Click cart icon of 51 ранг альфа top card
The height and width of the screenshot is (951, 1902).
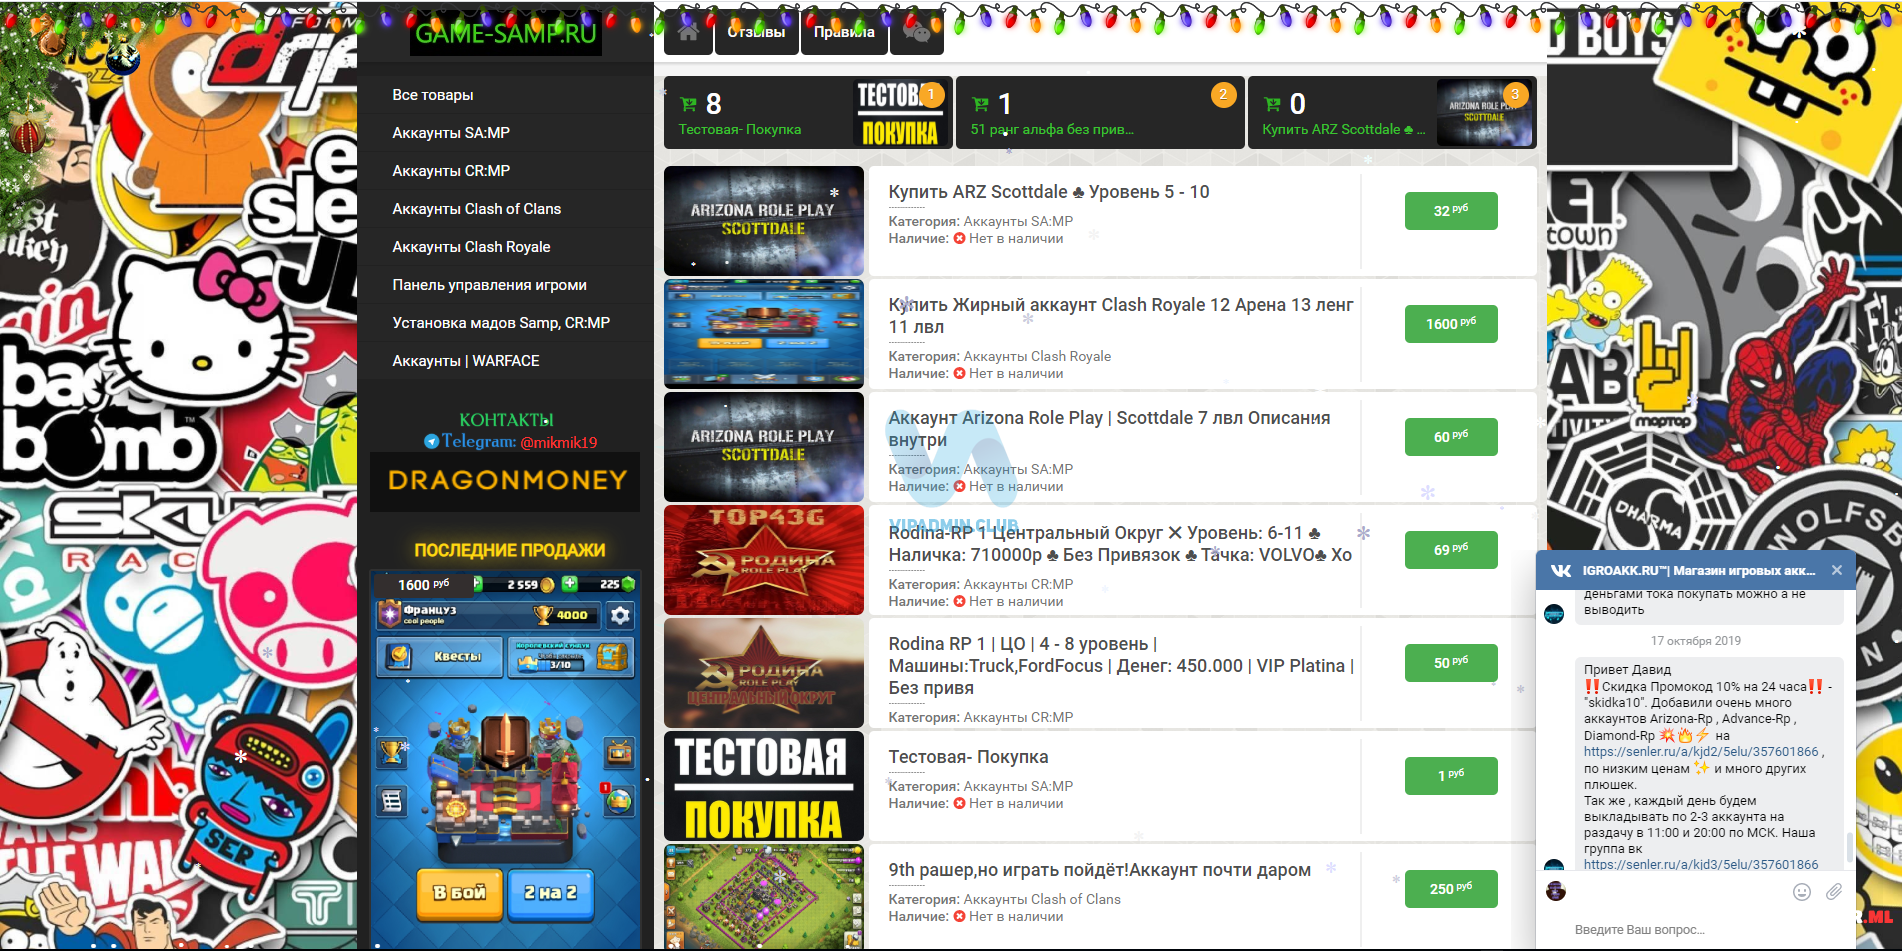click(x=980, y=104)
